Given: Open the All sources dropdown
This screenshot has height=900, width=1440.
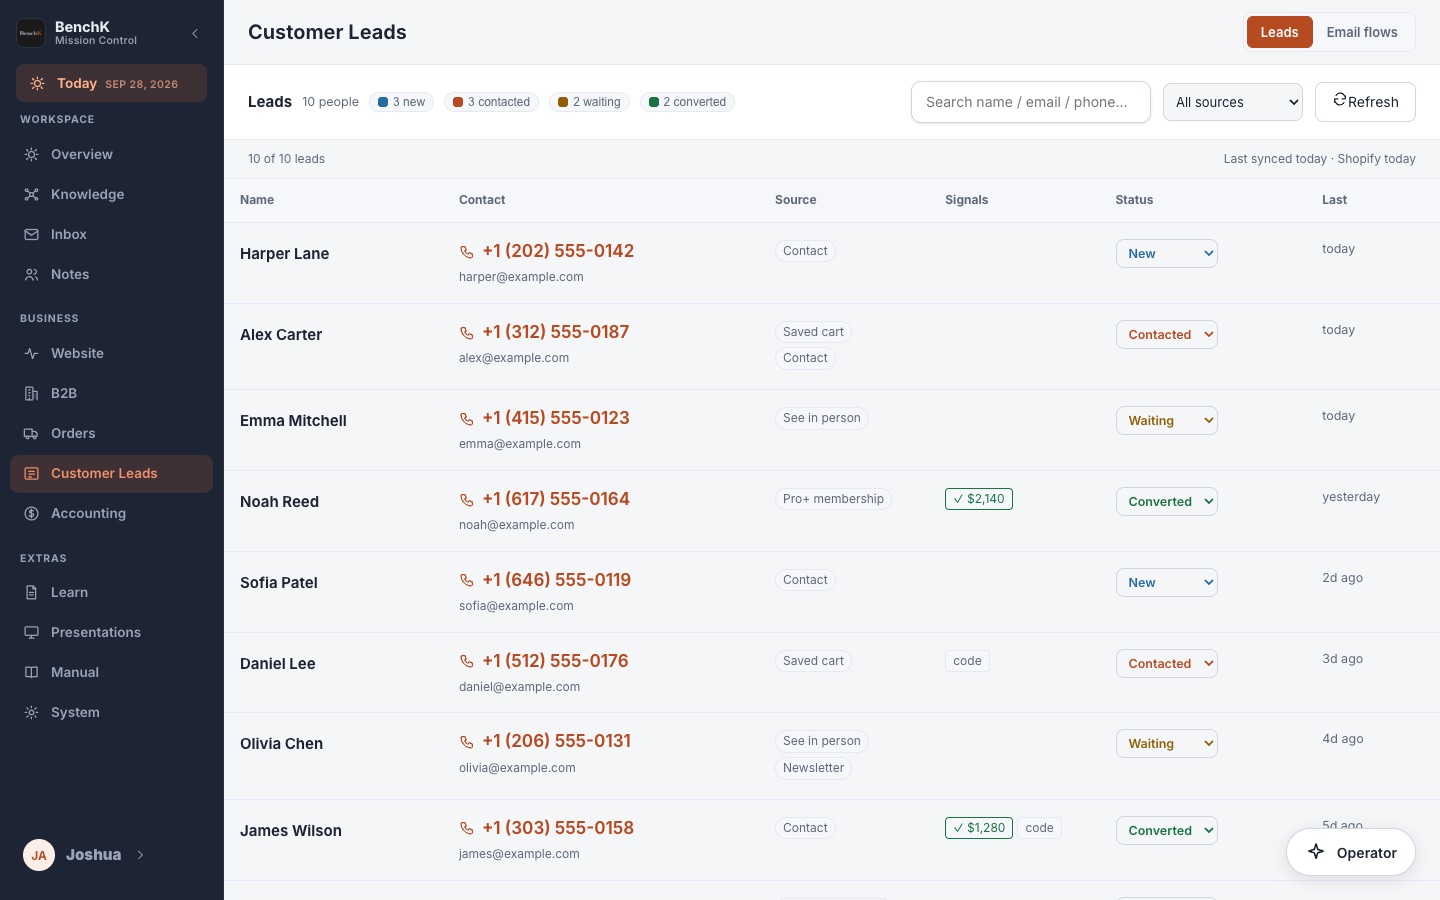Looking at the screenshot, I should (x=1233, y=102).
